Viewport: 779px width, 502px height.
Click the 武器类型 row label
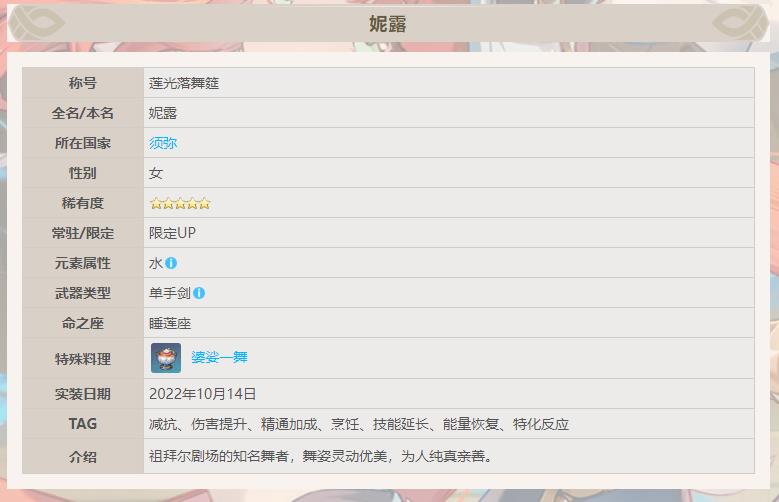(x=82, y=293)
